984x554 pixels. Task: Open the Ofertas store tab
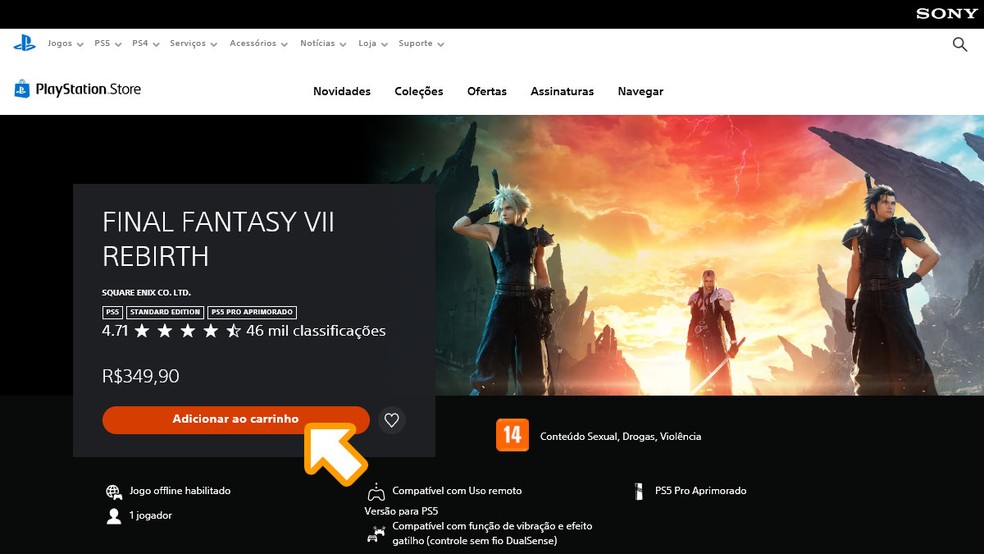coord(487,92)
